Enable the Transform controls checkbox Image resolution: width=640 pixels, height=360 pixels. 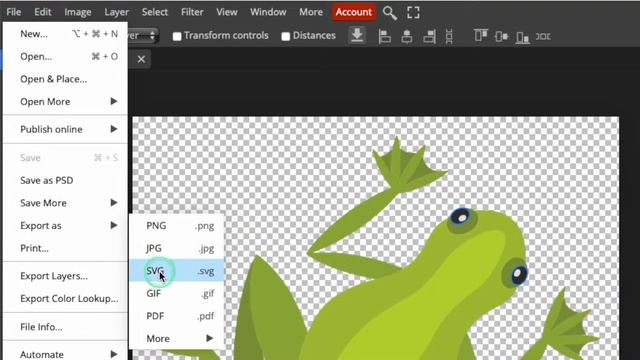tap(176, 36)
